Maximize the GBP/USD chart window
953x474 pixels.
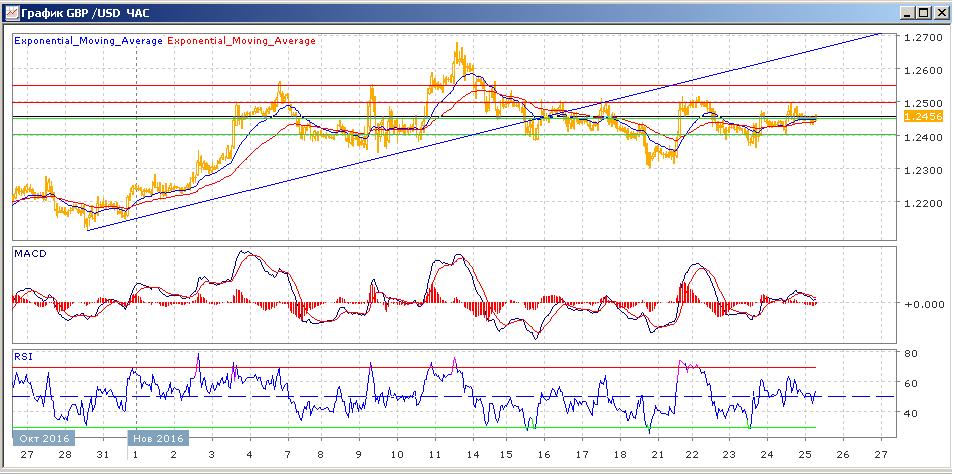(x=922, y=12)
